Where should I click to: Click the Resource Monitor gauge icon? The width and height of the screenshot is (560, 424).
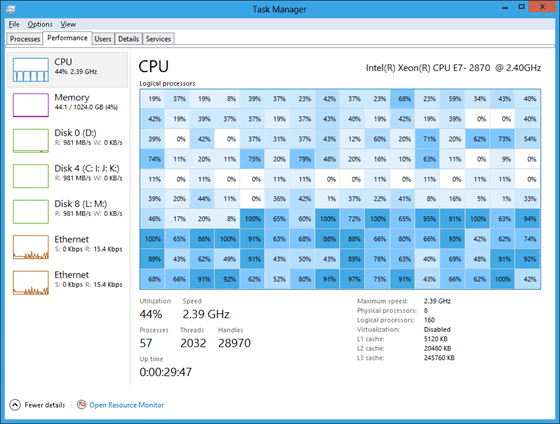(81, 404)
